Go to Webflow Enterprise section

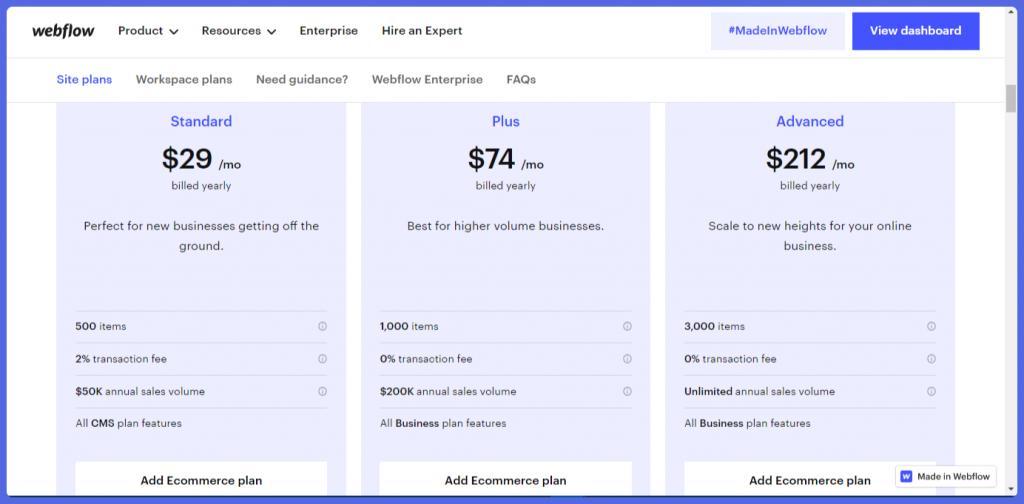tap(427, 80)
